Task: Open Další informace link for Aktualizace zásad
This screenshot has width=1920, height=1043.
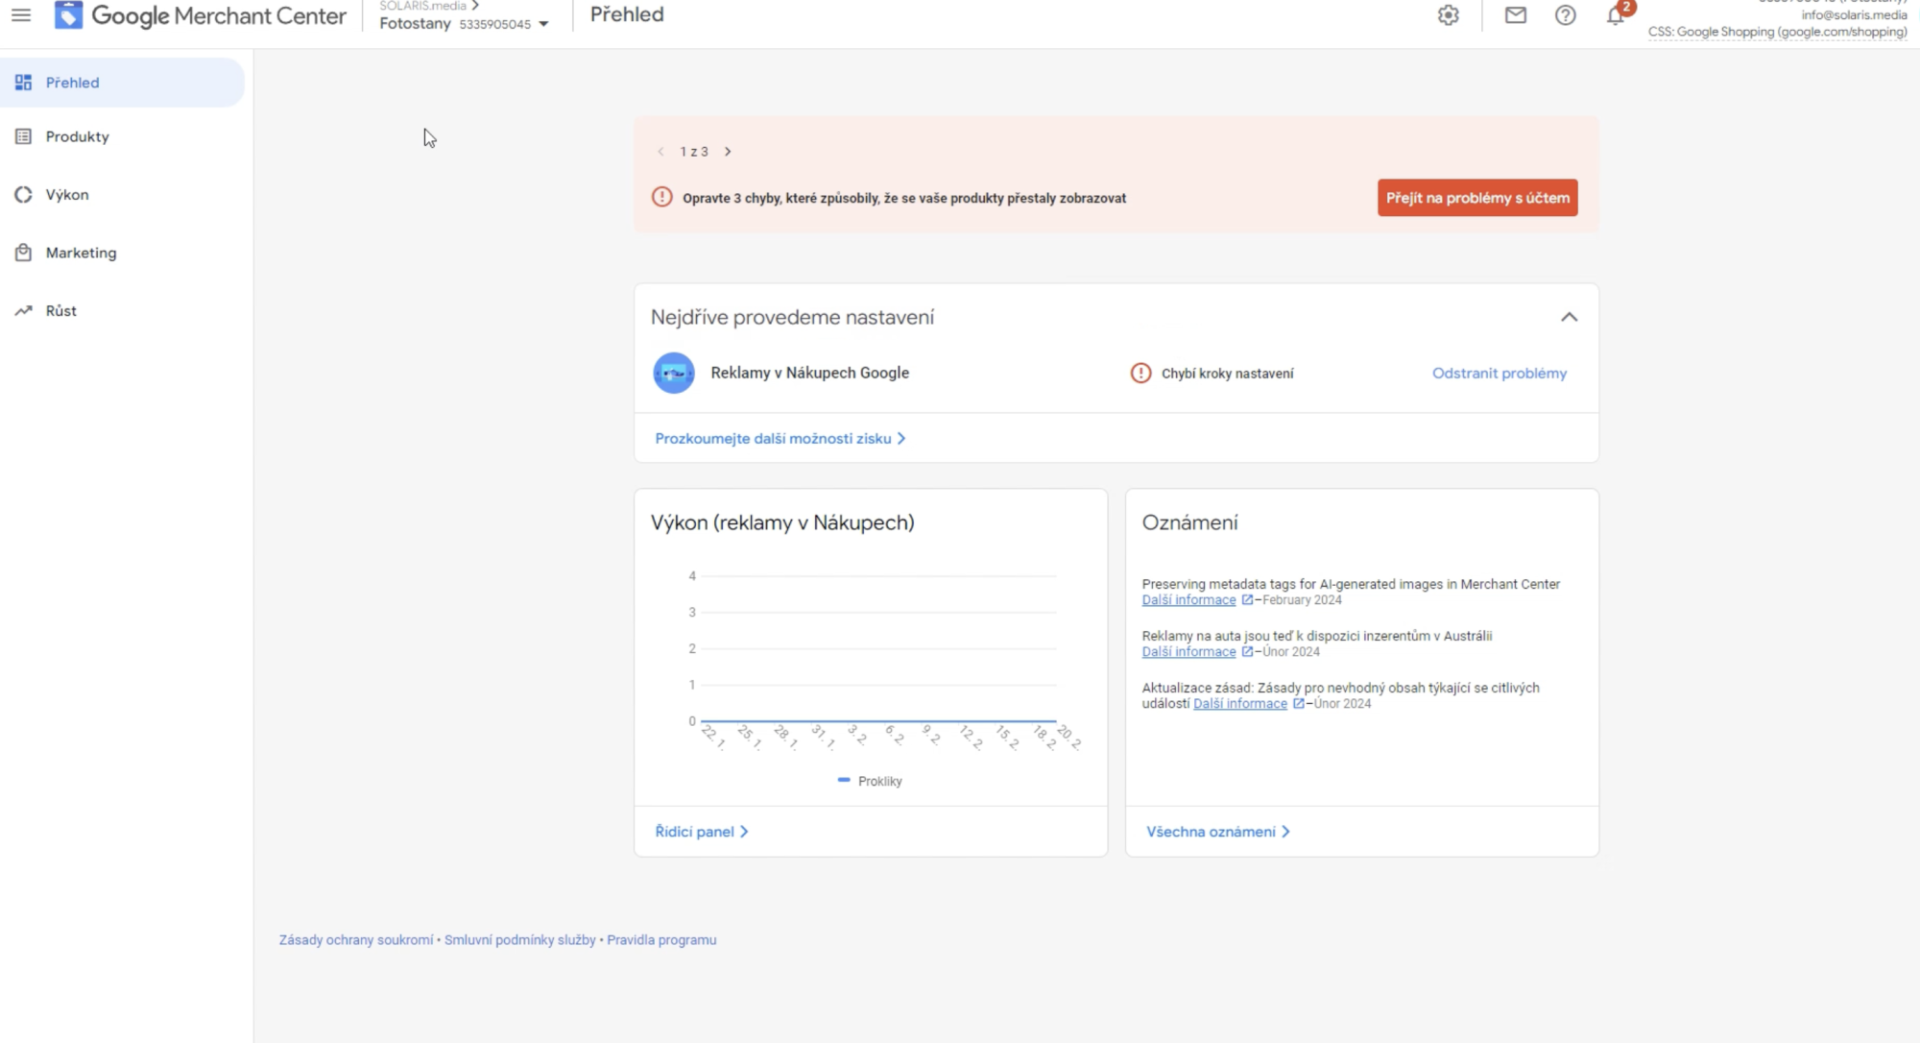Action: tap(1240, 703)
